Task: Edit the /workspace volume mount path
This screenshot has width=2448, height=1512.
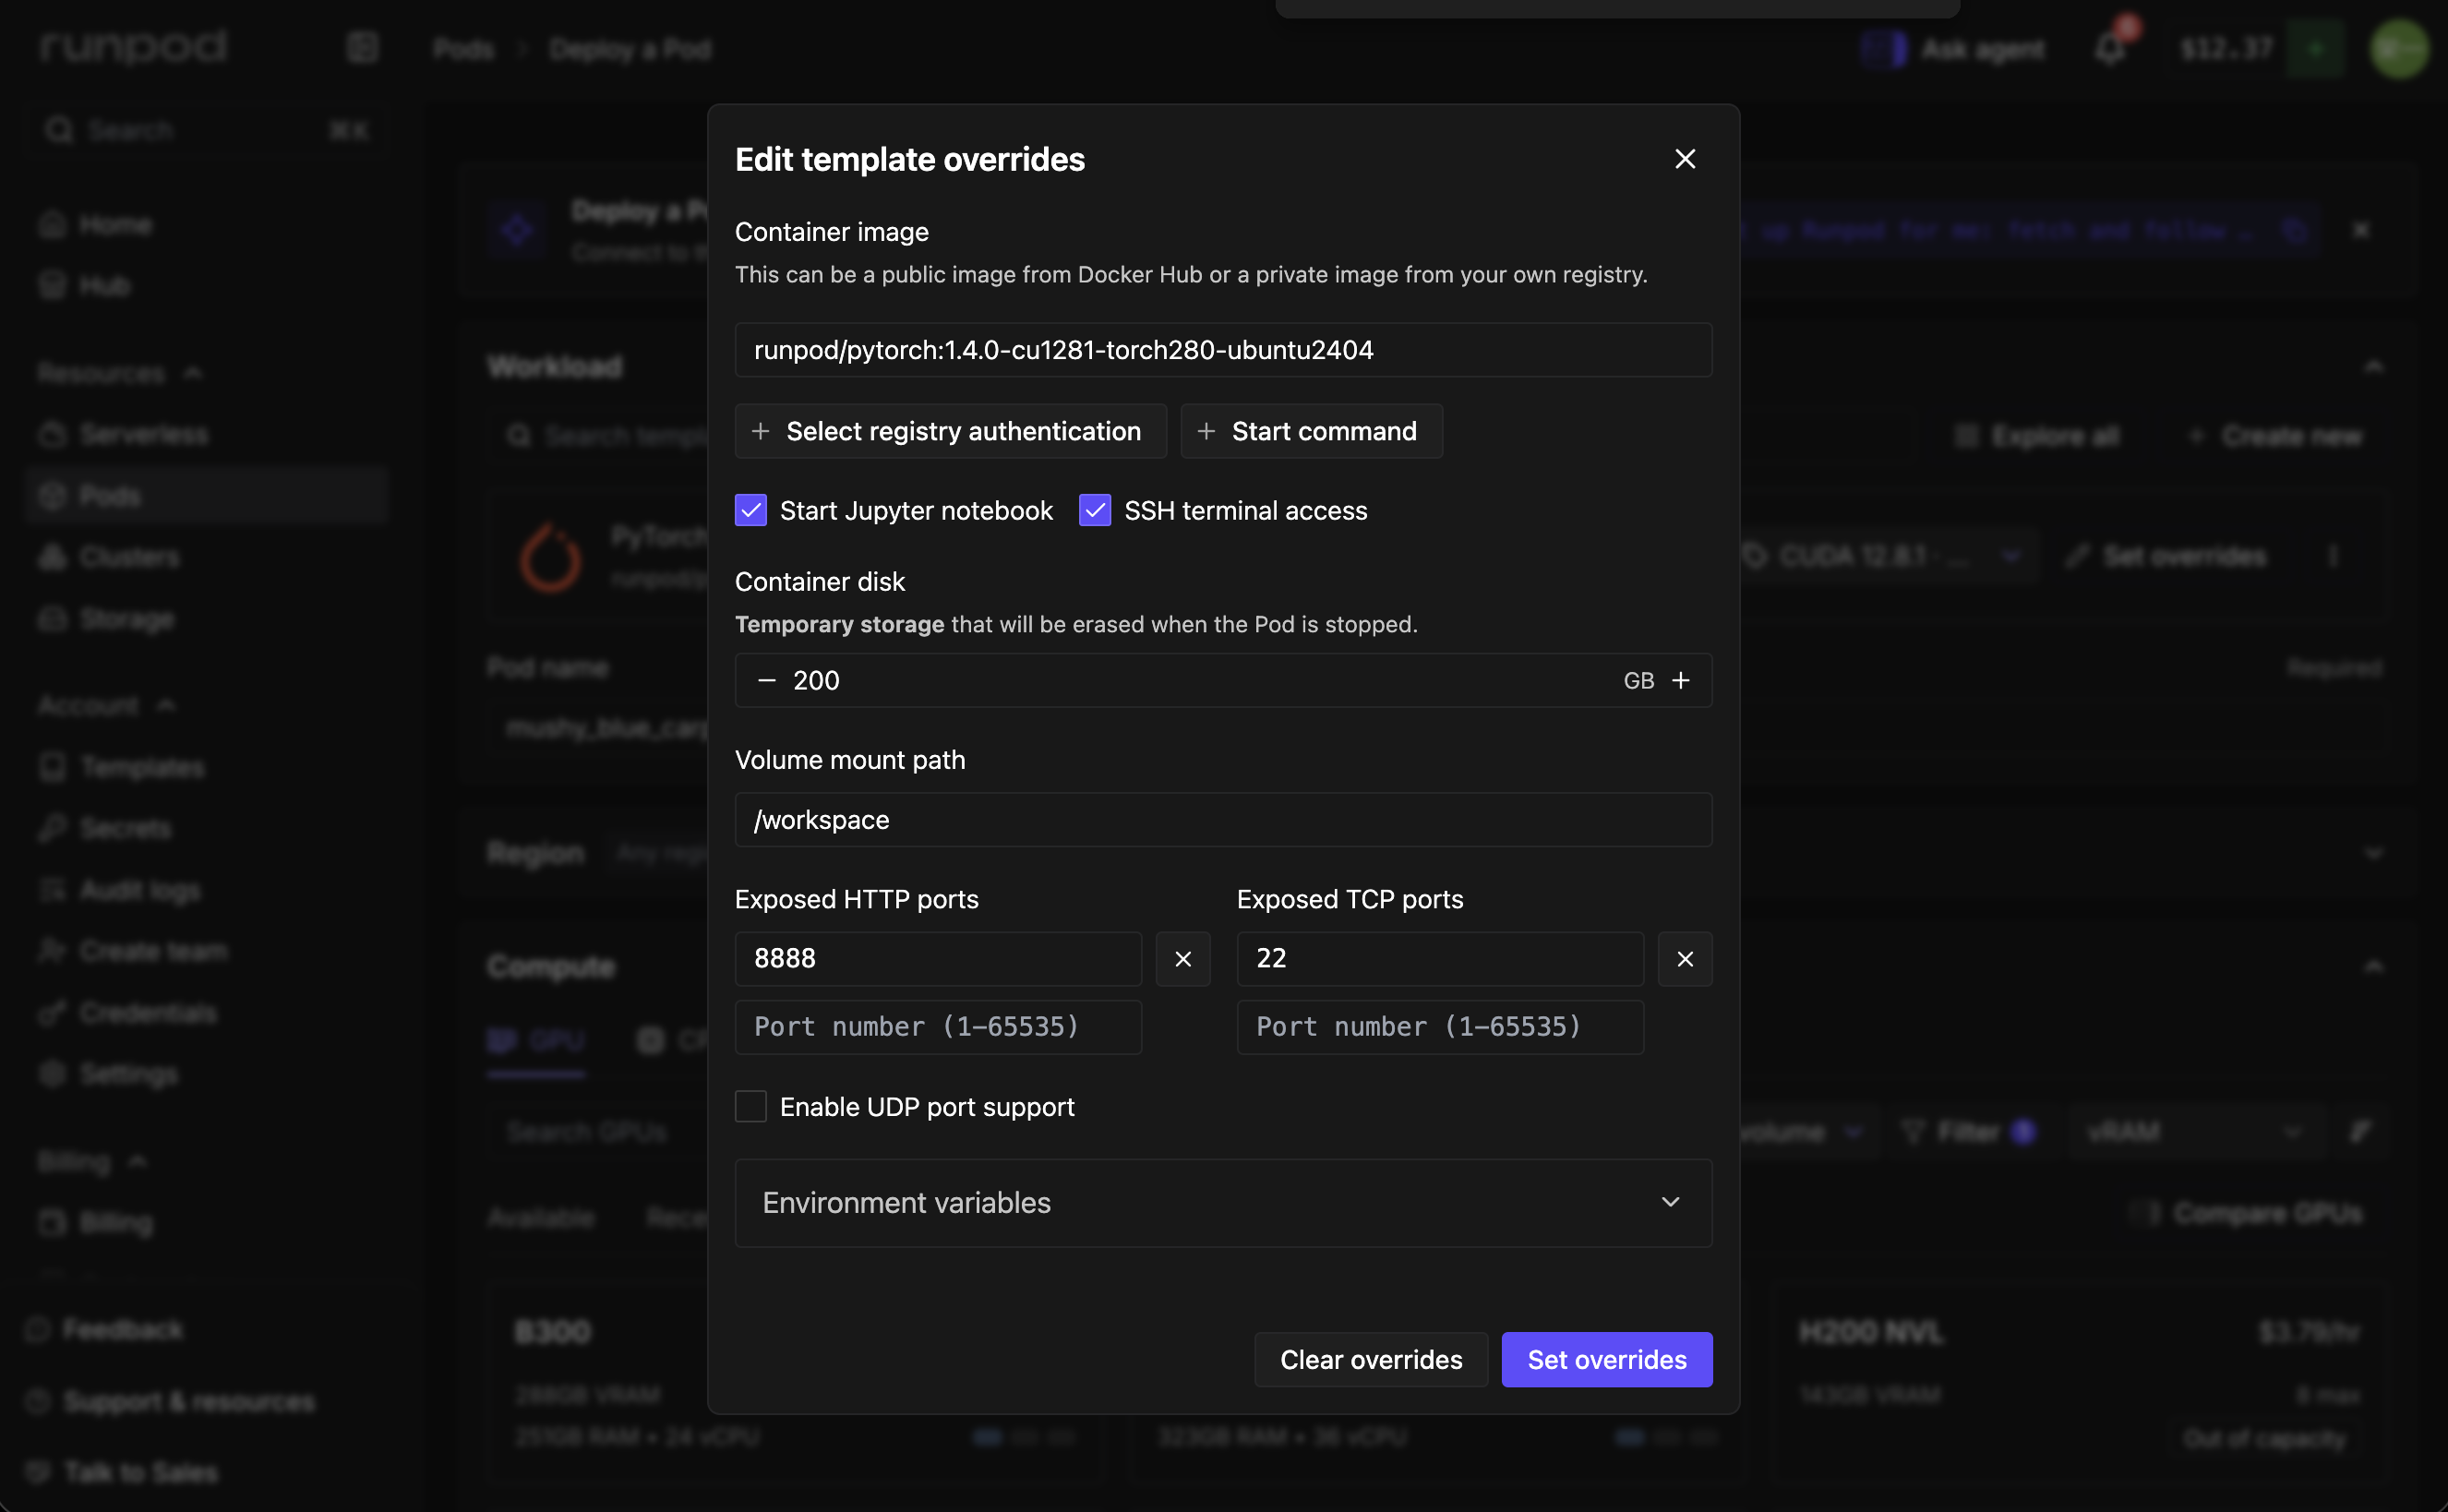Action: pyautogui.click(x=1223, y=820)
